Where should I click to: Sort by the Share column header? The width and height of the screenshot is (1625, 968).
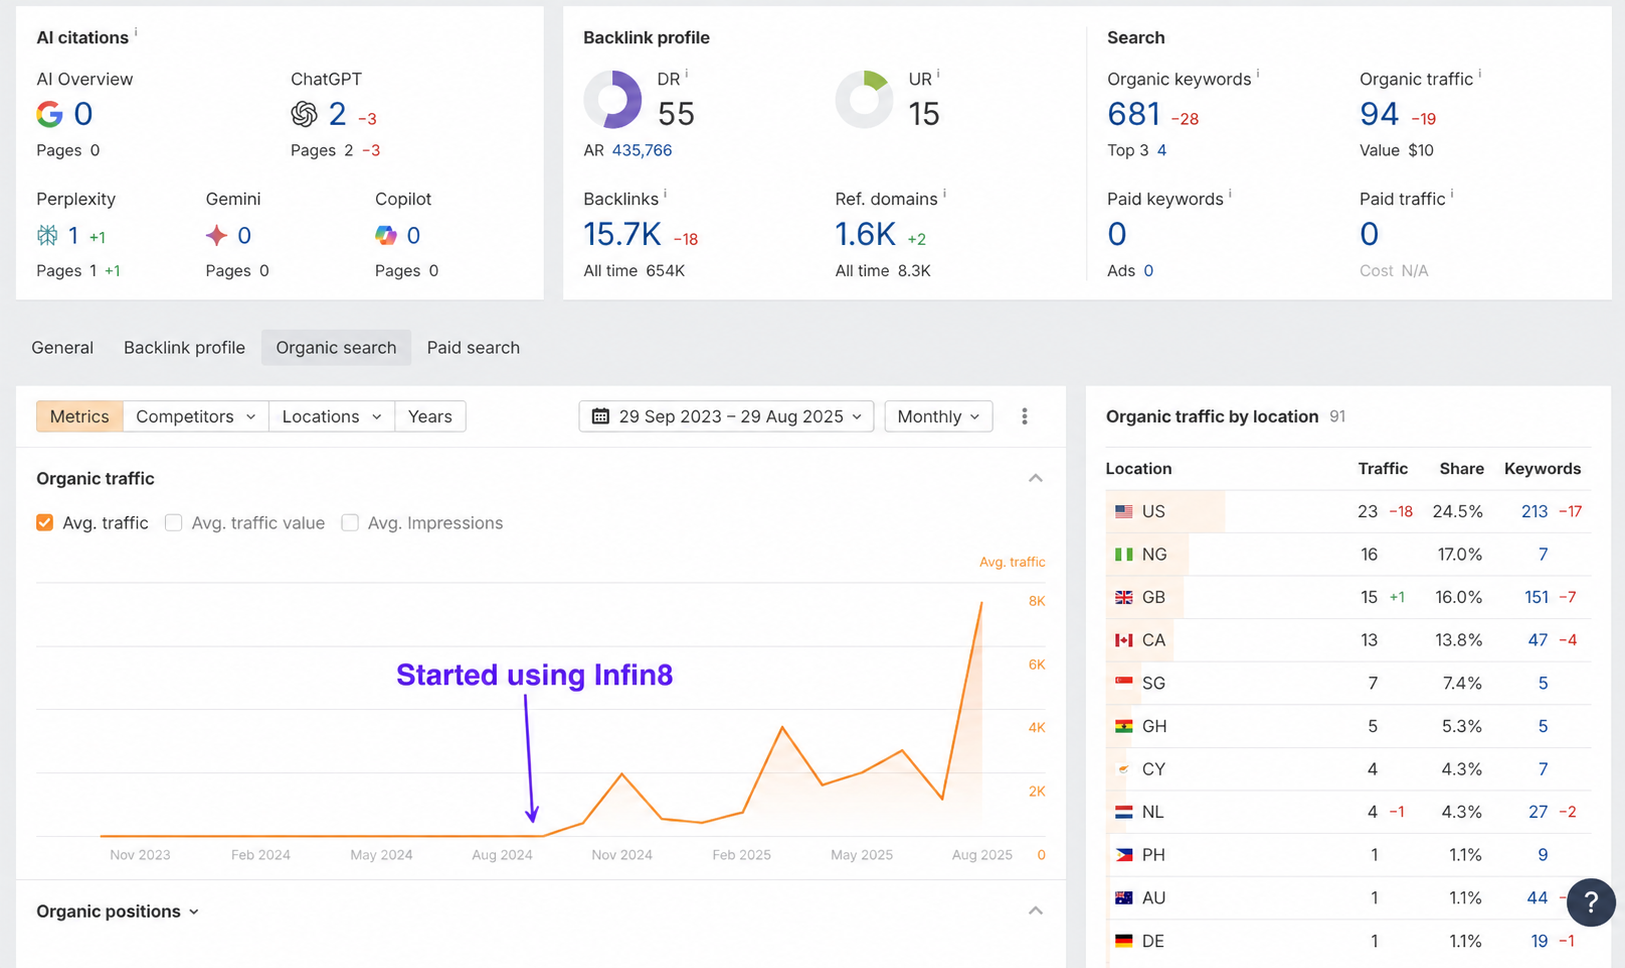coord(1461,468)
